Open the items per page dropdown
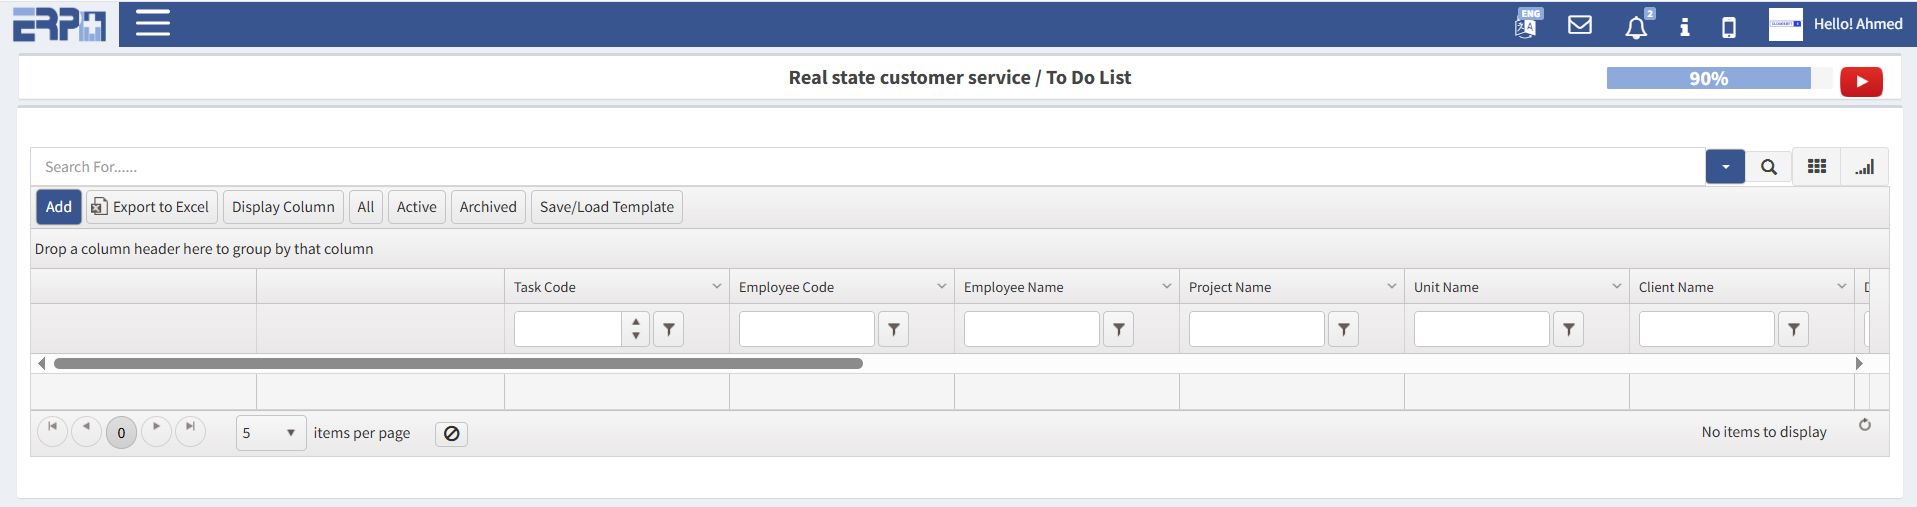1917x507 pixels. (271, 433)
